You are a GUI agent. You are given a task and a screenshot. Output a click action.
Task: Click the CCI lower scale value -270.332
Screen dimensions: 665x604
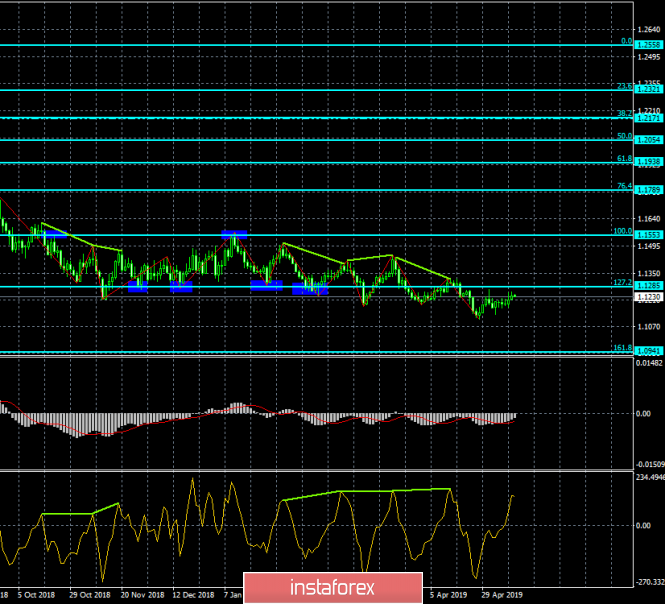click(x=650, y=582)
